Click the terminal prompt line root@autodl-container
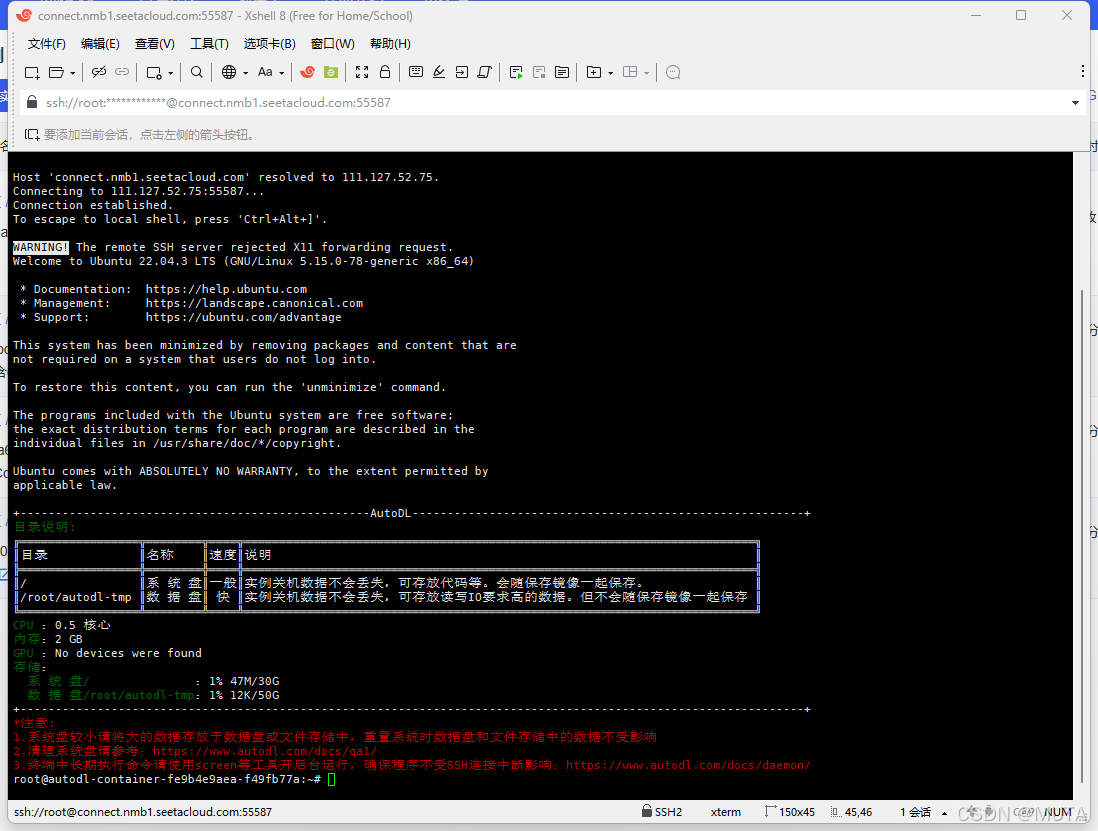This screenshot has width=1098, height=831. (167, 779)
